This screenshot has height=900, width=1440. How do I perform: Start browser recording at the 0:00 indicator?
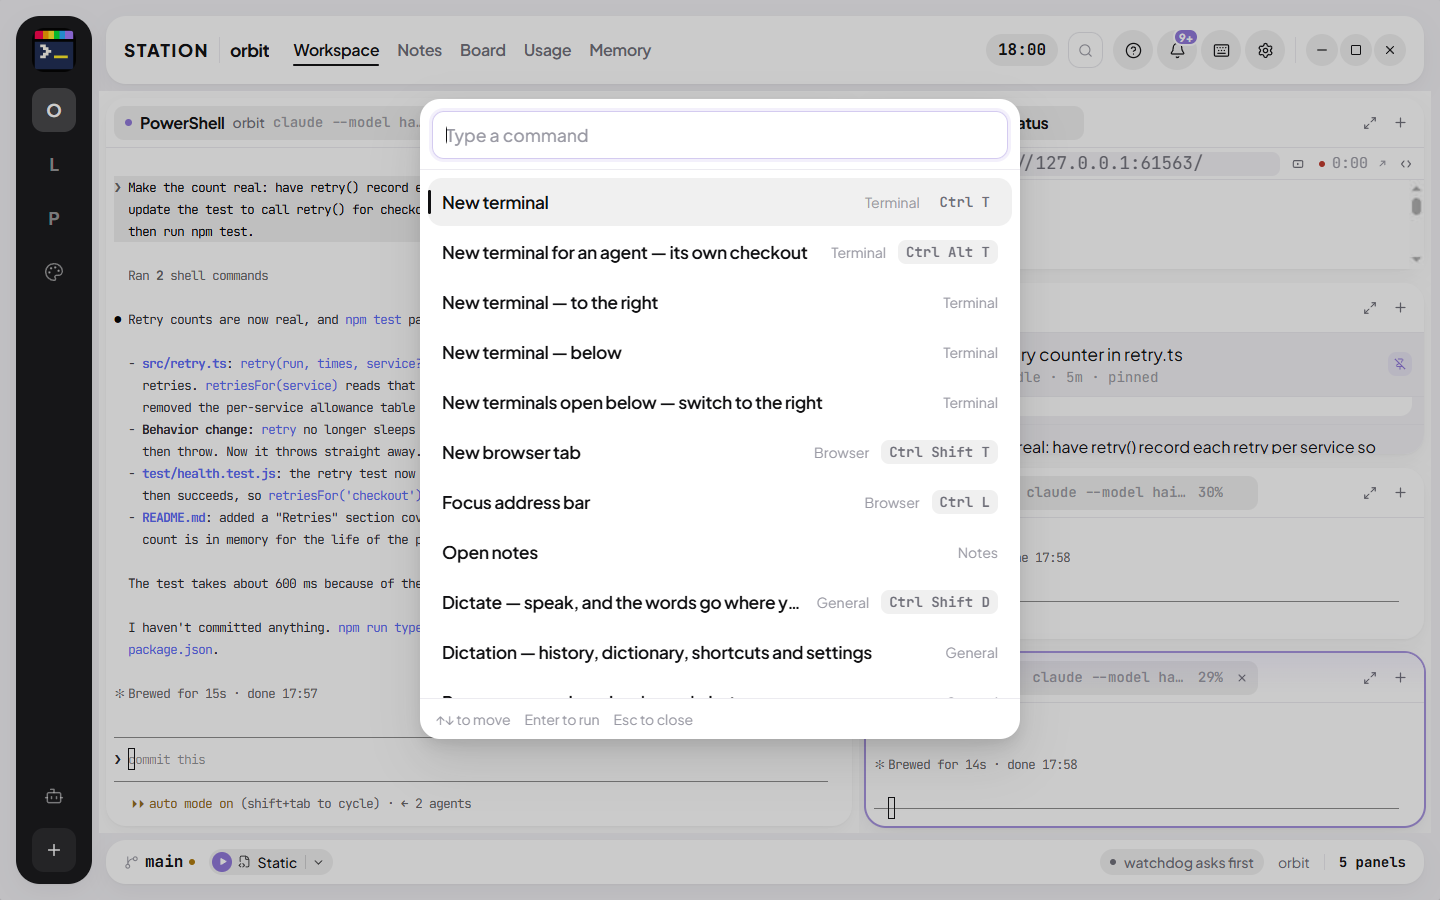[1343, 163]
